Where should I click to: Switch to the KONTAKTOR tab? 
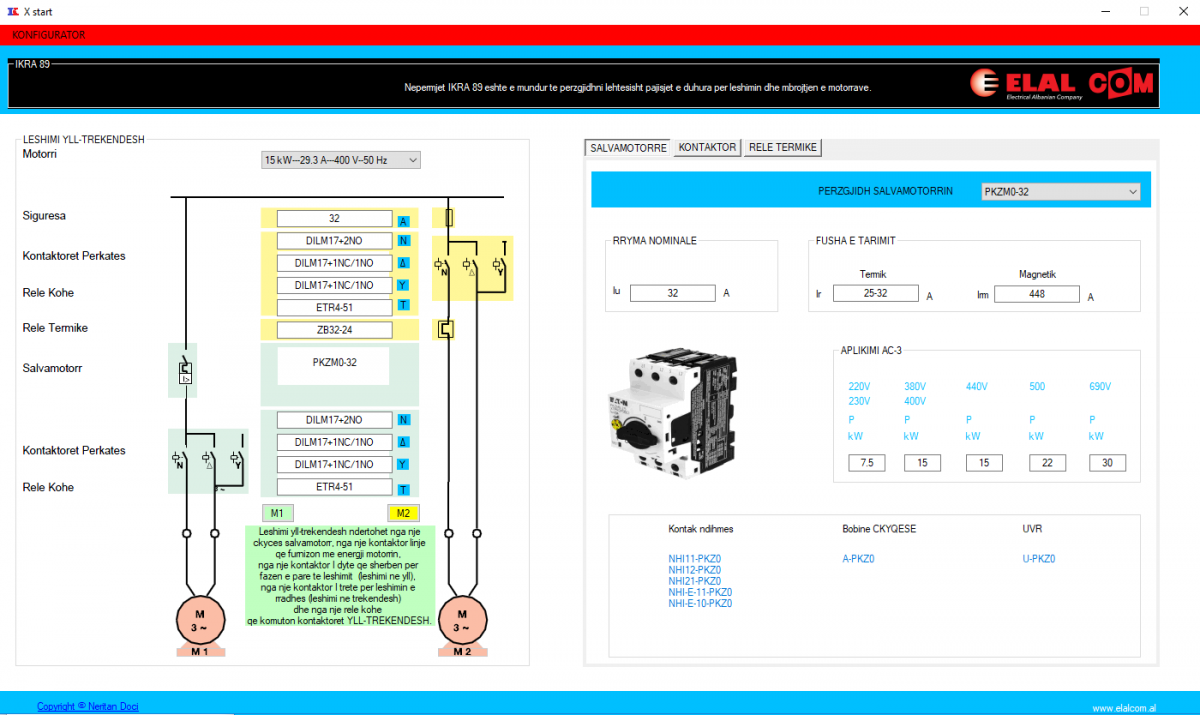click(707, 147)
